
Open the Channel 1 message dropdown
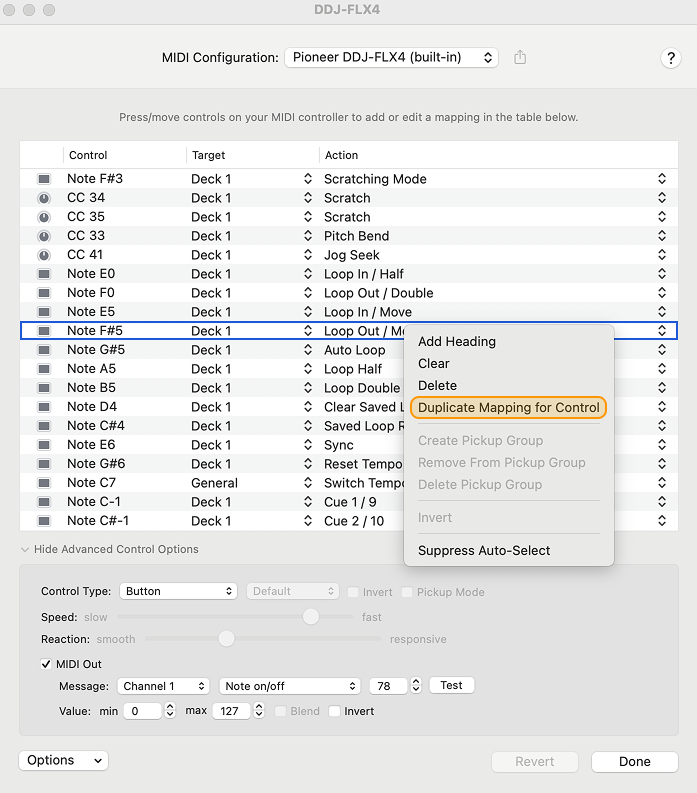[x=163, y=686]
